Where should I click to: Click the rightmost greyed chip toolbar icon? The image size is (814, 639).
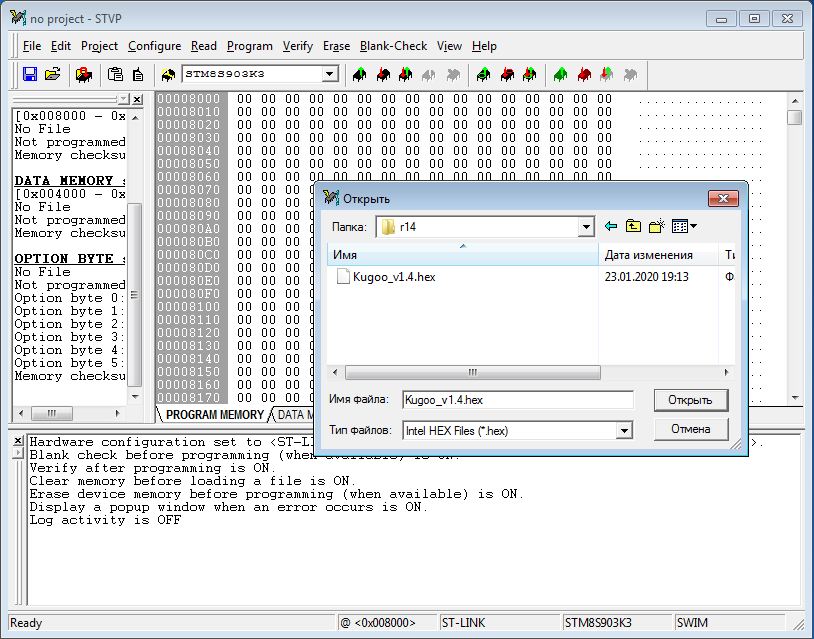(x=630, y=74)
